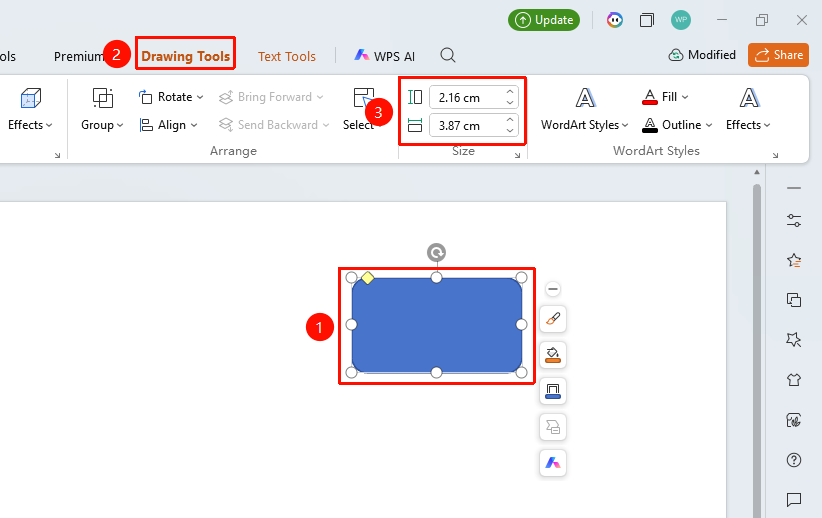Open the text Effects dropdown at right
This screenshot has width=822, height=518.
point(748,125)
